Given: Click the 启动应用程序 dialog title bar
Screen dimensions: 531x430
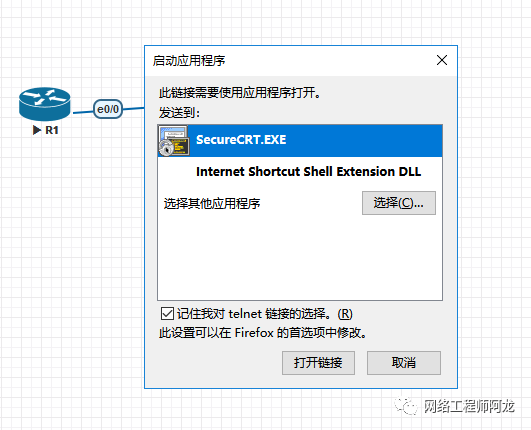Looking at the screenshot, I should pos(291,61).
